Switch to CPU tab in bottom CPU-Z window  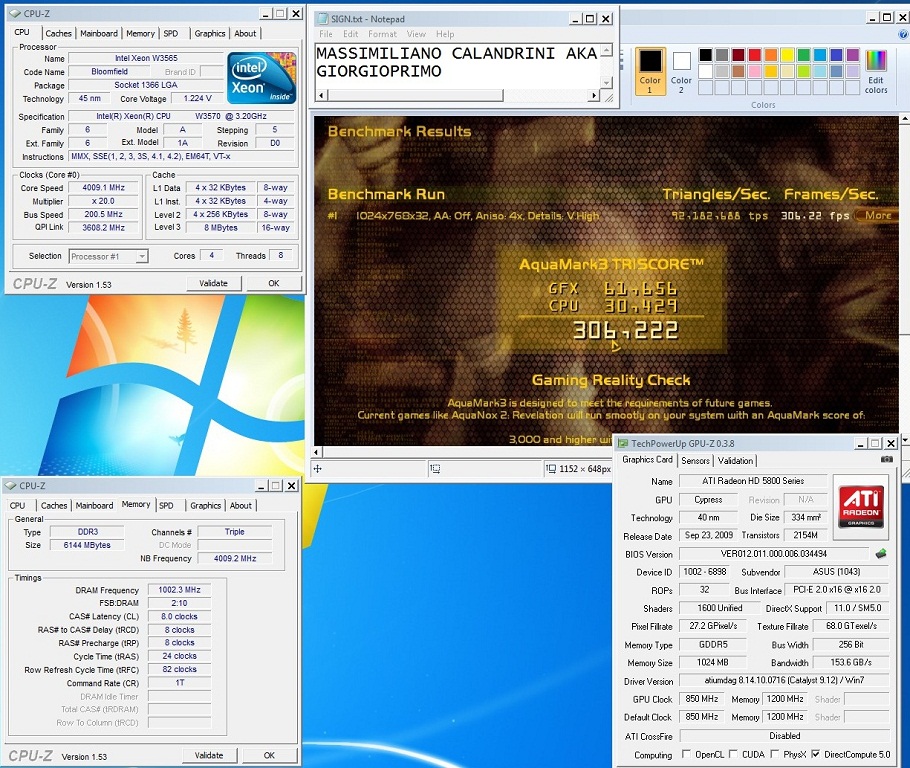pyautogui.click(x=17, y=506)
